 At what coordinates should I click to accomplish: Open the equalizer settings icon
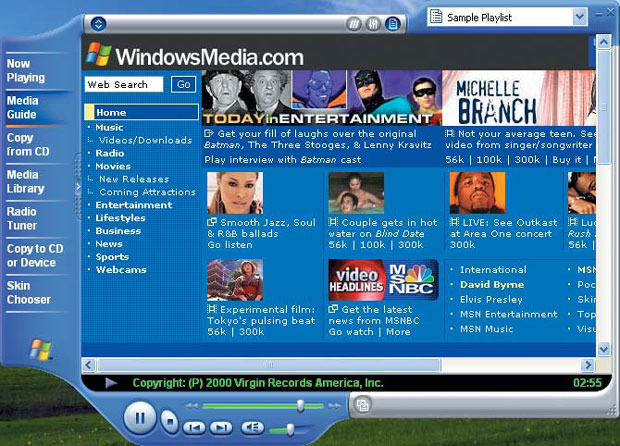tap(373, 25)
